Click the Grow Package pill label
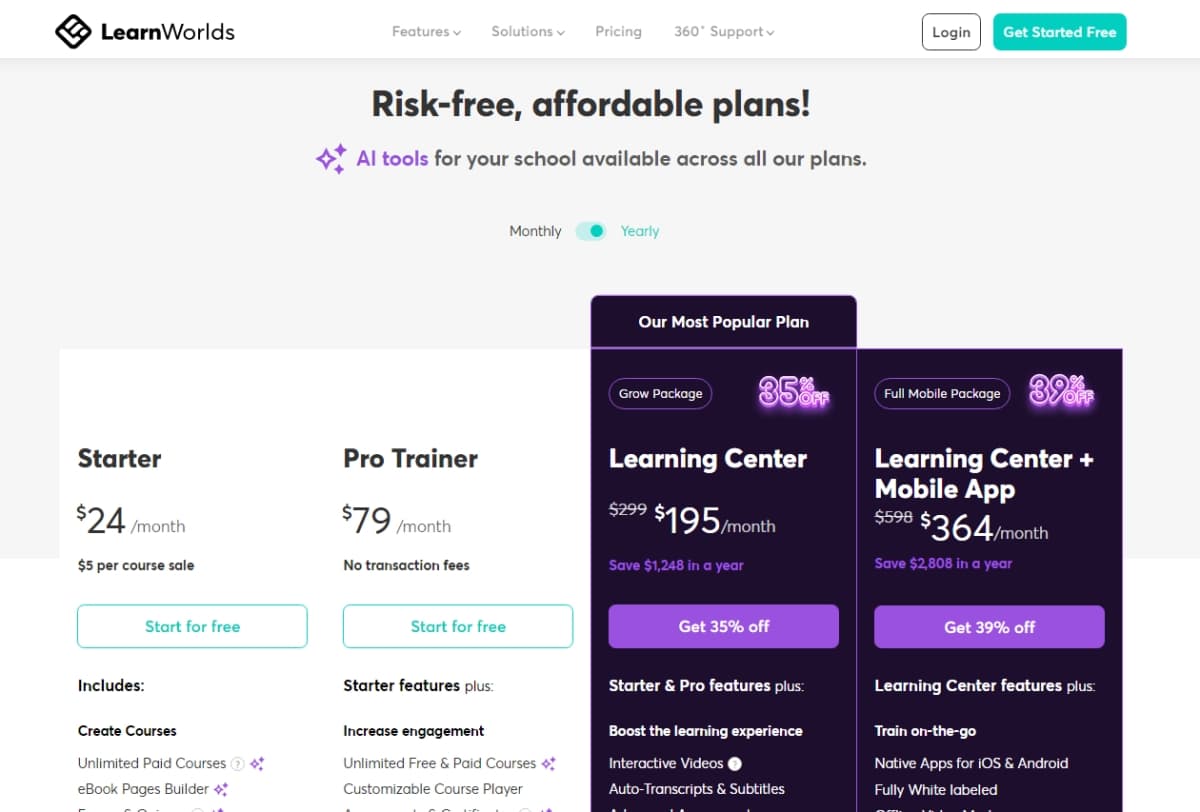1200x812 pixels. (x=661, y=393)
